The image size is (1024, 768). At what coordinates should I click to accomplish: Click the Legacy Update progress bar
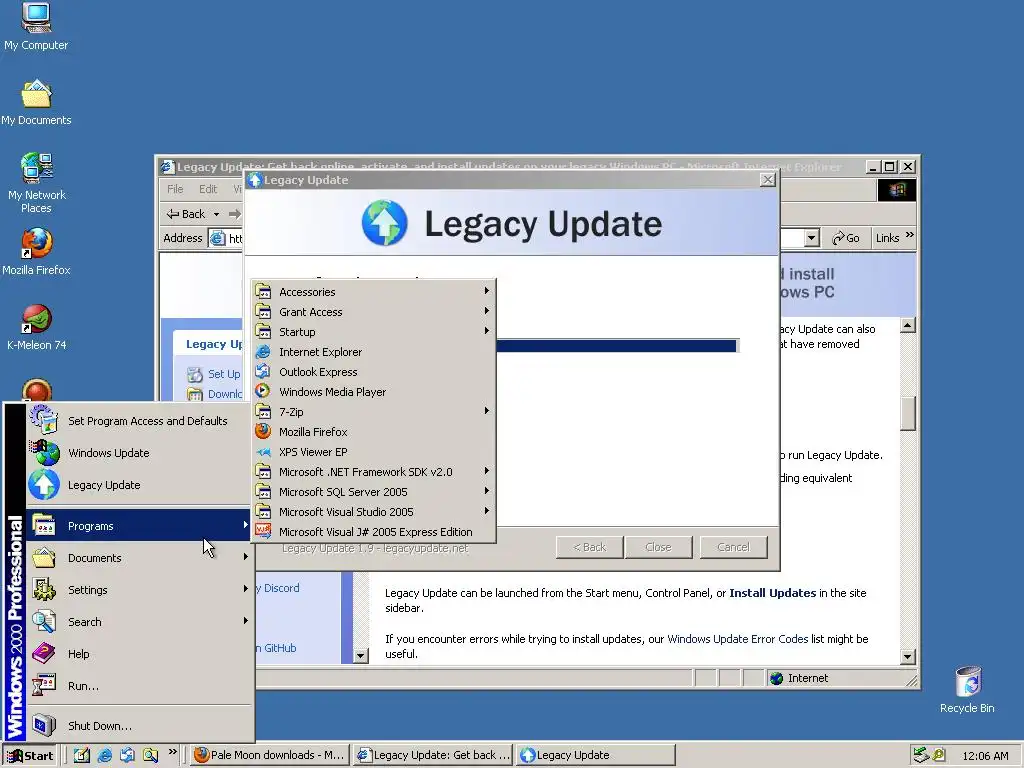coord(617,345)
